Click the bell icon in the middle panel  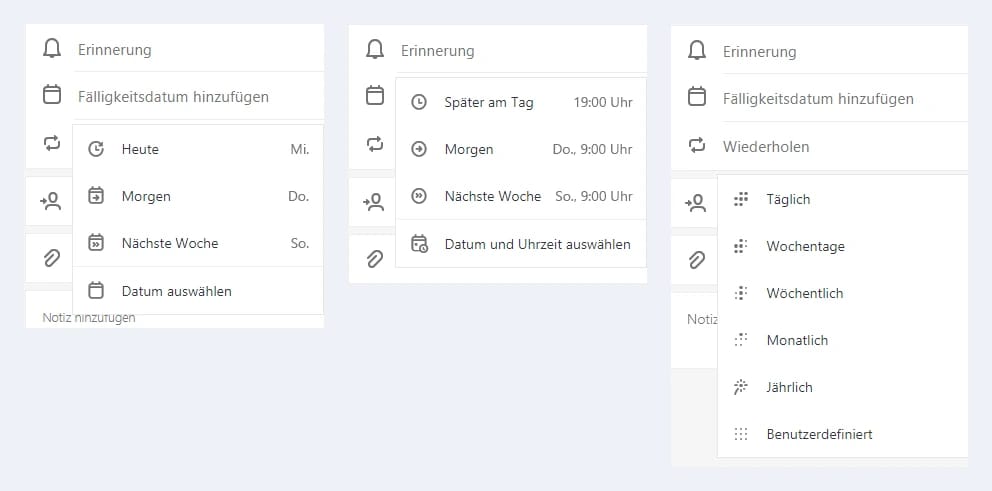tap(375, 49)
